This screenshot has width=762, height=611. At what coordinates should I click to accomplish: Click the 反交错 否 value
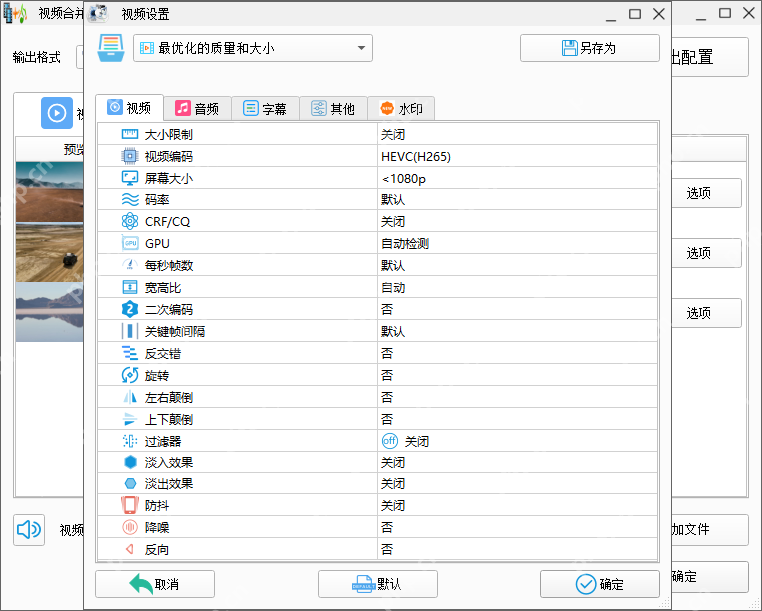(518, 353)
